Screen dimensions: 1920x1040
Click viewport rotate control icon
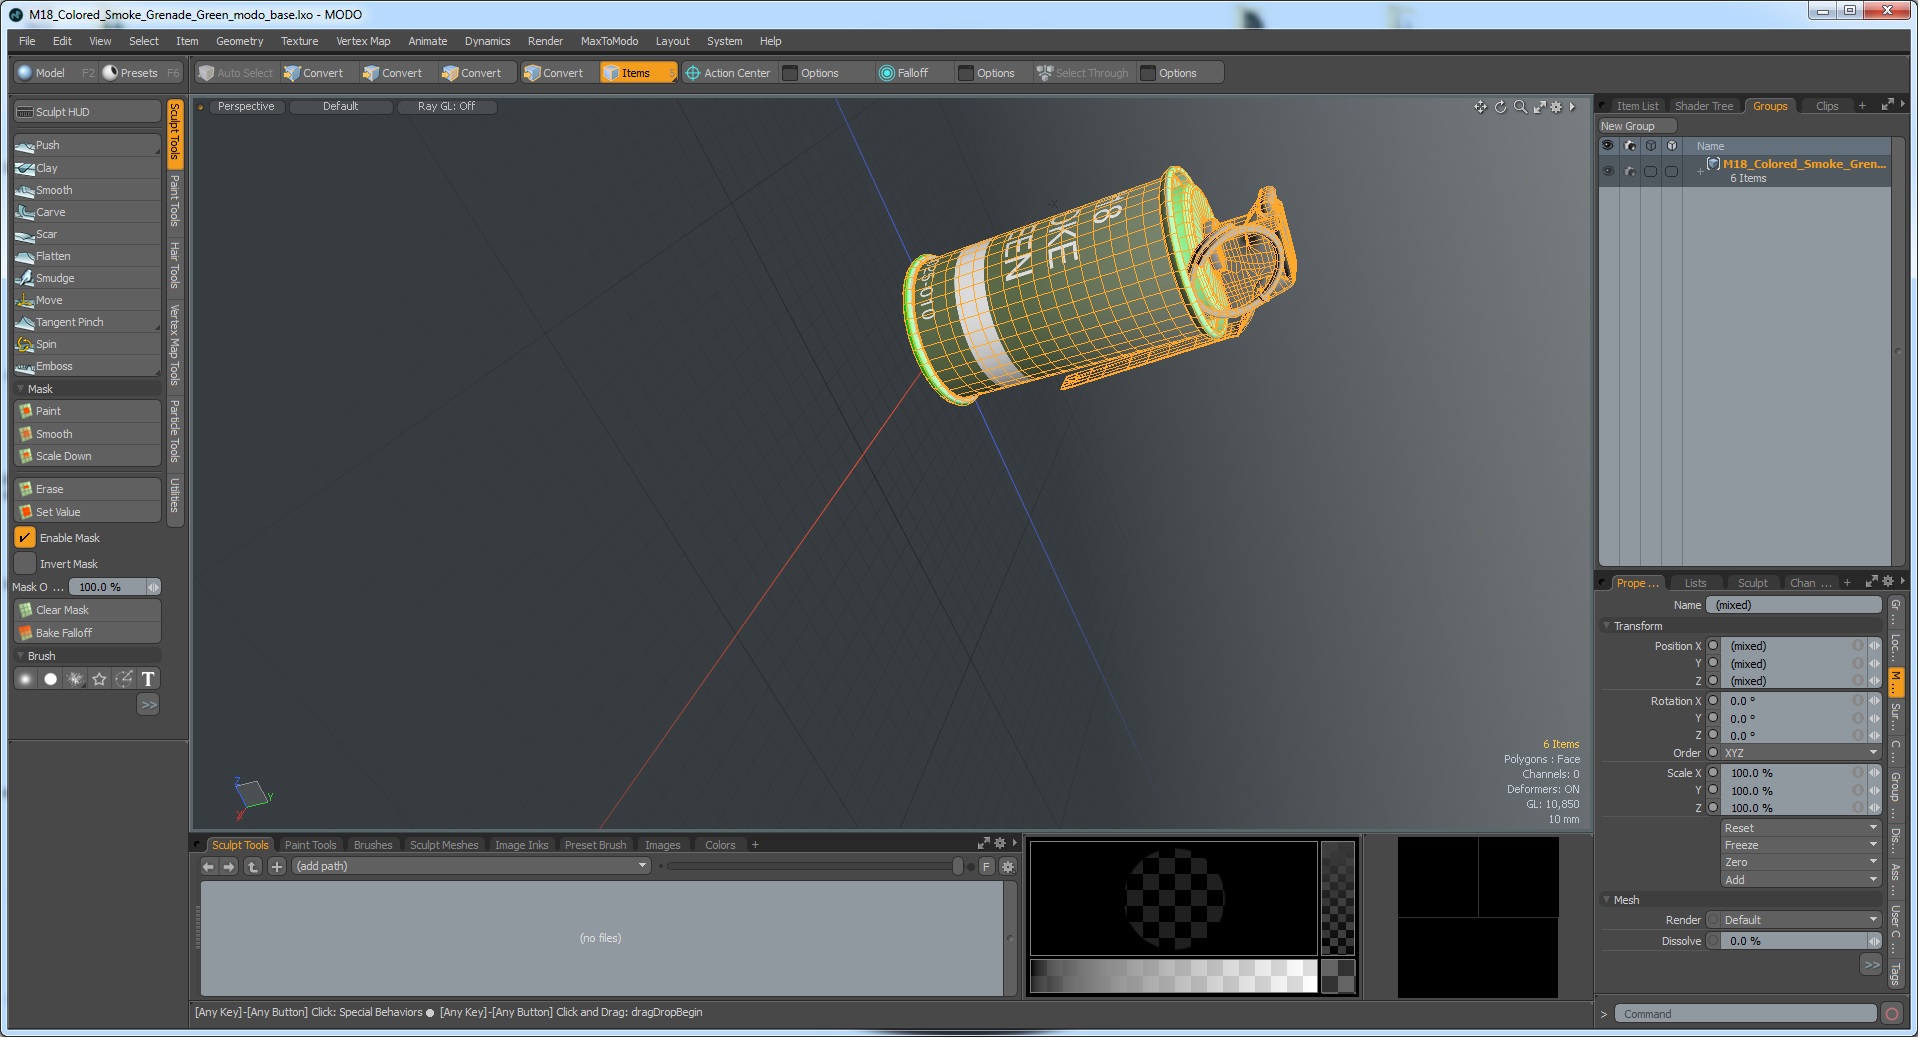1500,107
